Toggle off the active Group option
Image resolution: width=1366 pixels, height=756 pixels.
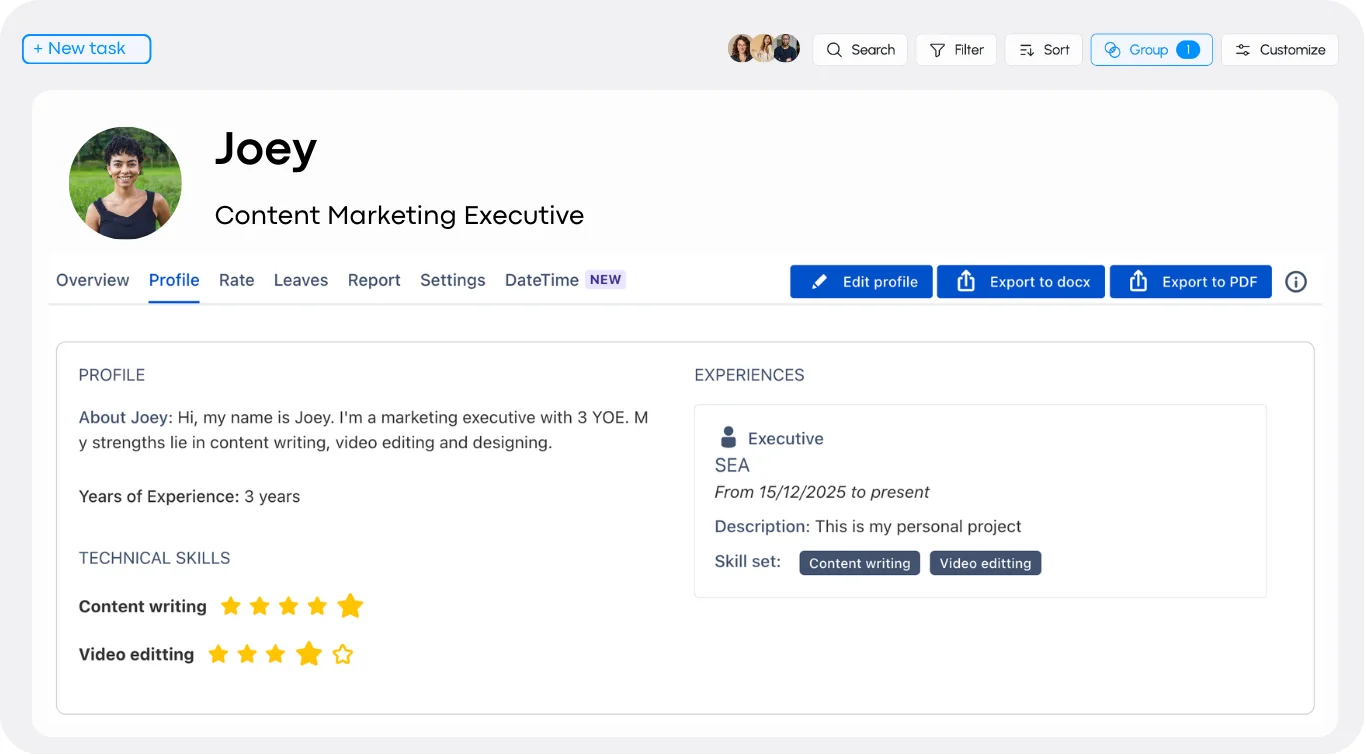(x=1151, y=49)
